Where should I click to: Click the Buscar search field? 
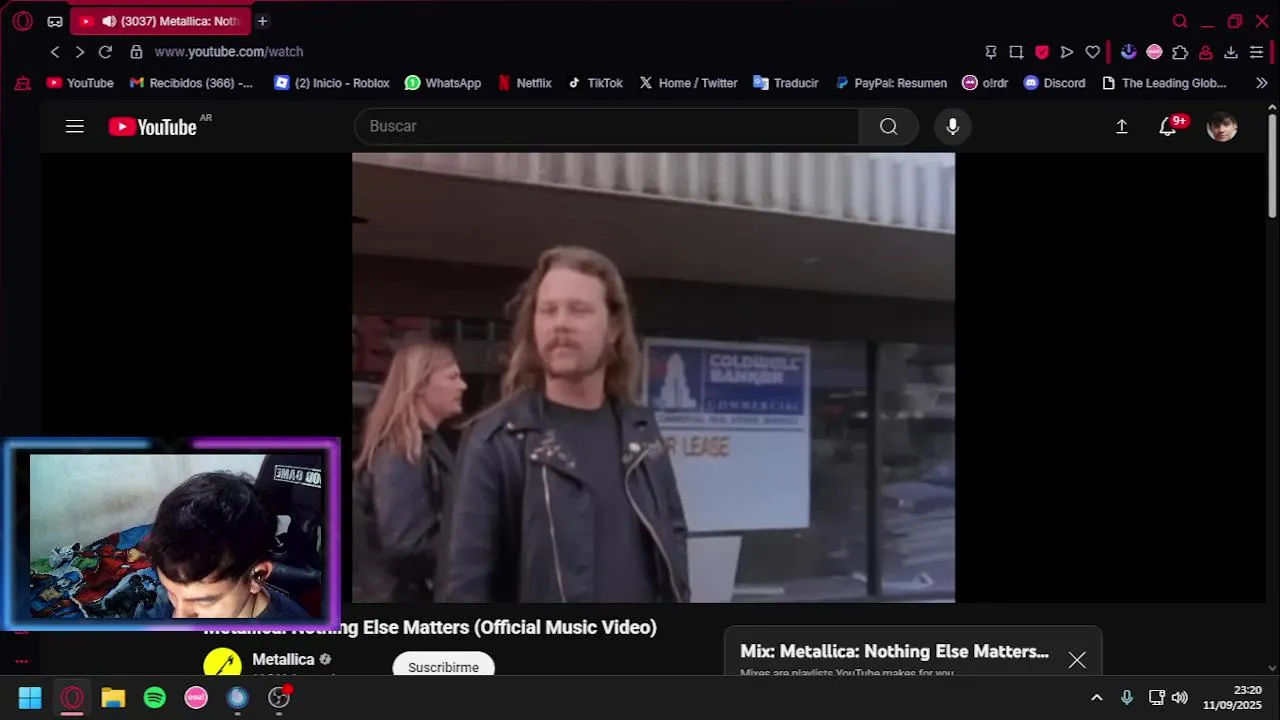(606, 126)
